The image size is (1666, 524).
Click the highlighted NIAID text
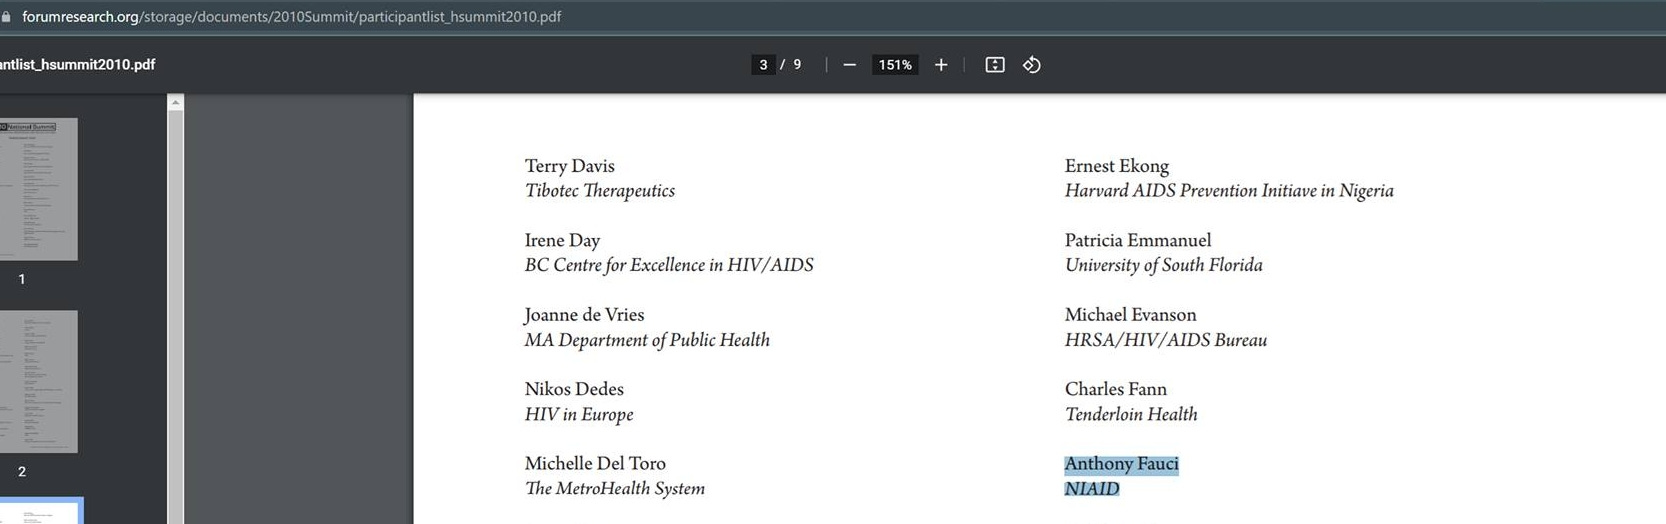[1092, 489]
